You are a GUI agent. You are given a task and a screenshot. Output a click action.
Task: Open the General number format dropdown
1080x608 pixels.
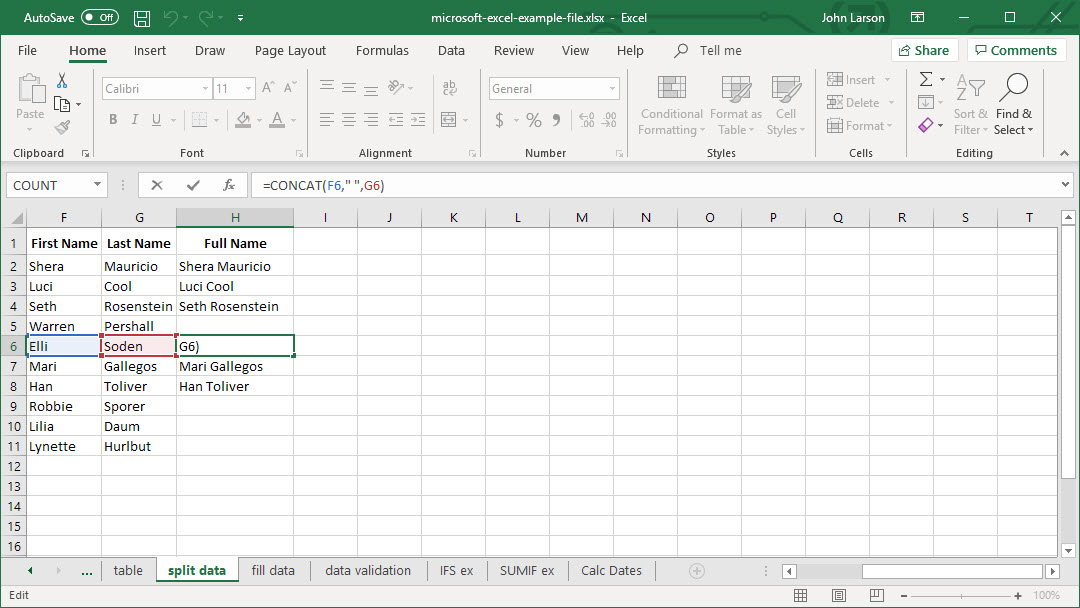click(613, 89)
